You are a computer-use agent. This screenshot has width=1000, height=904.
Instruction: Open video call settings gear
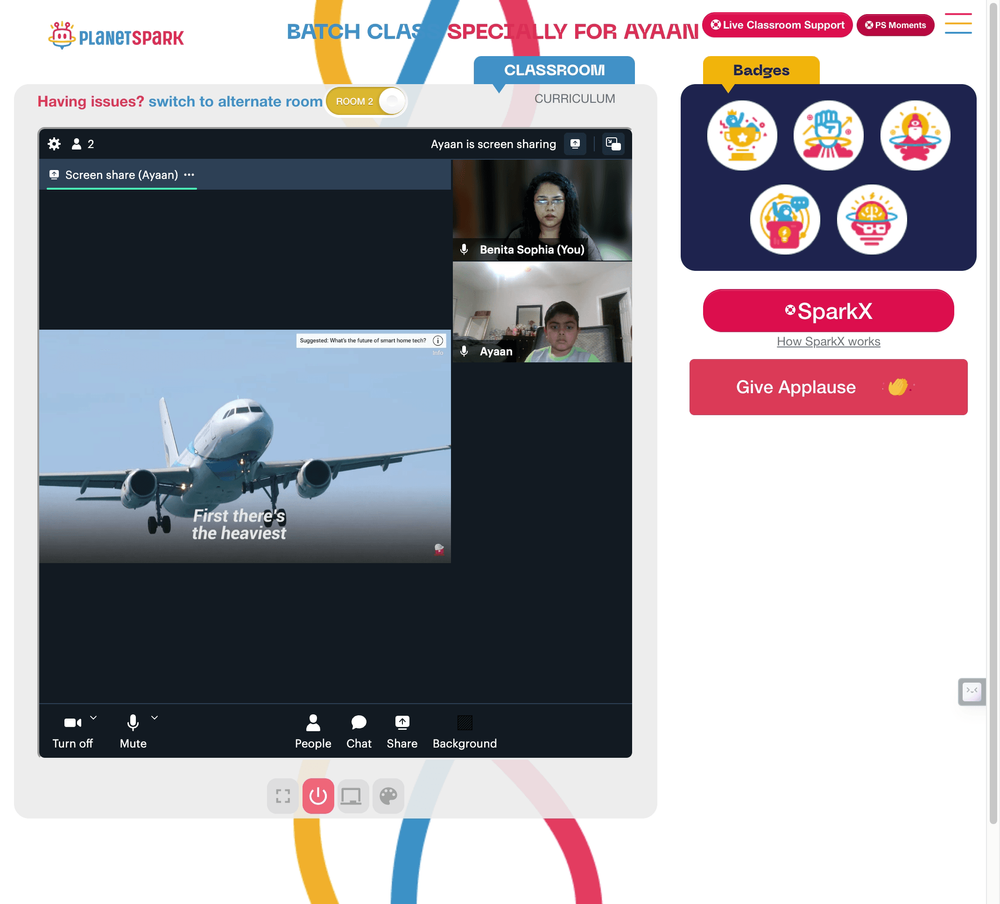[x=54, y=144]
